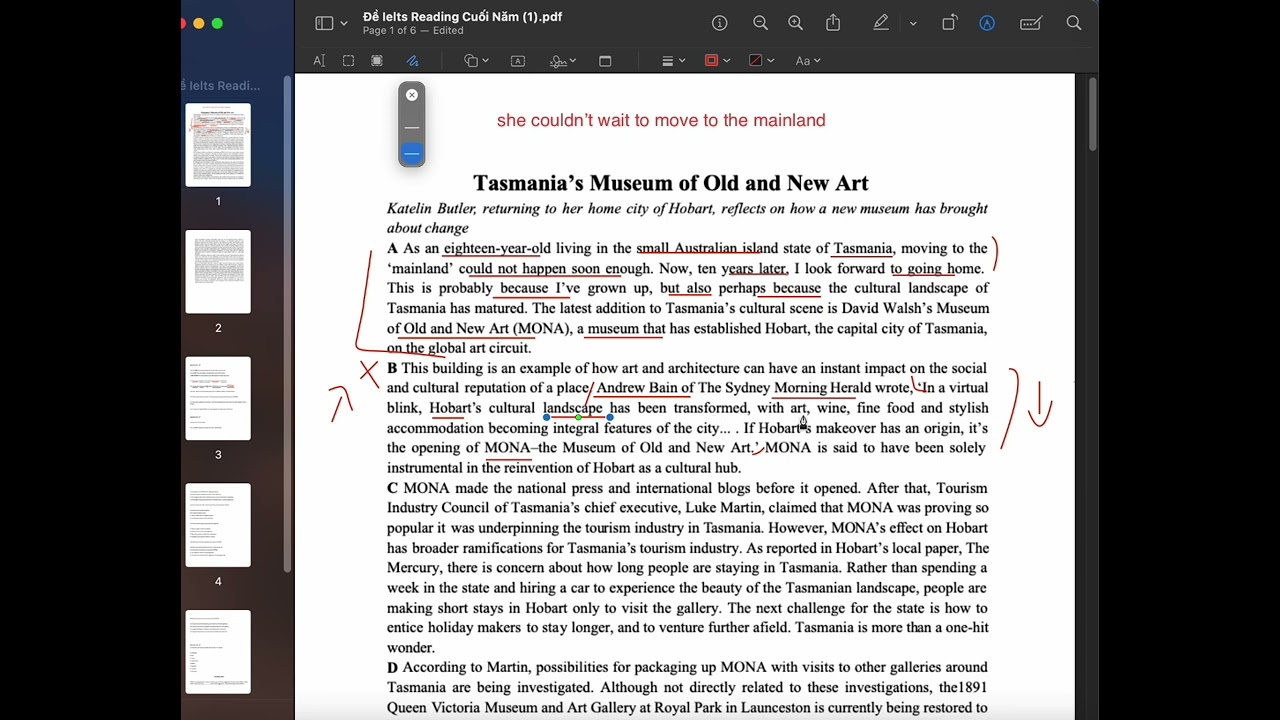Choose the Rectangular Selection tool
1280x720 pixels.
(348, 61)
